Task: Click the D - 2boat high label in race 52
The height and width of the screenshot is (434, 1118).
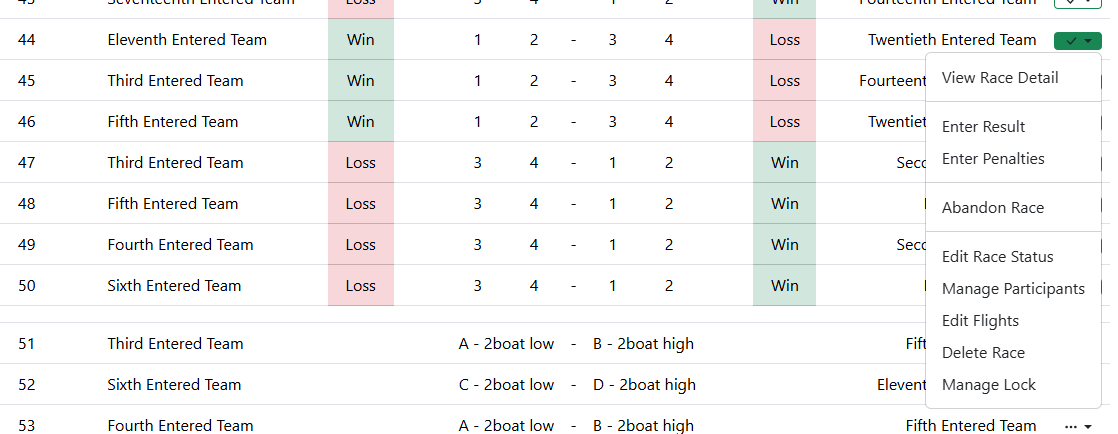Action: click(644, 385)
